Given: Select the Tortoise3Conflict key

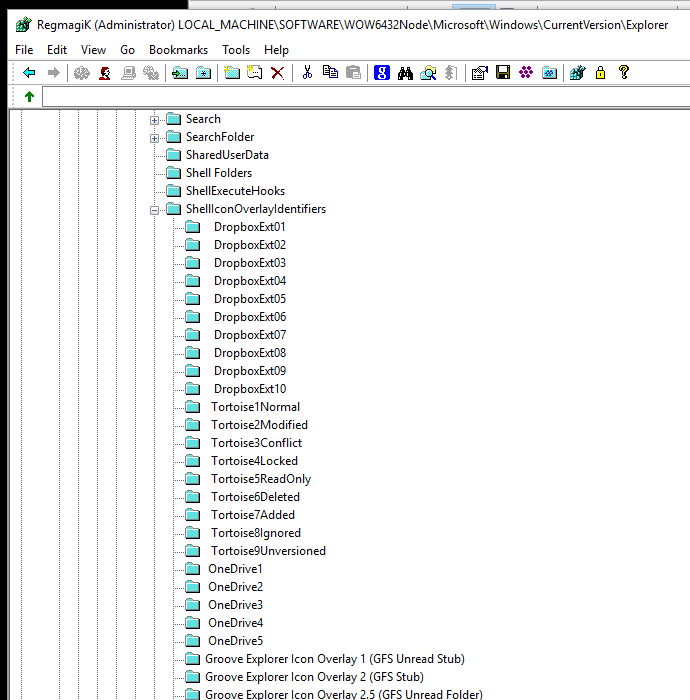Looking at the screenshot, I should tap(257, 443).
